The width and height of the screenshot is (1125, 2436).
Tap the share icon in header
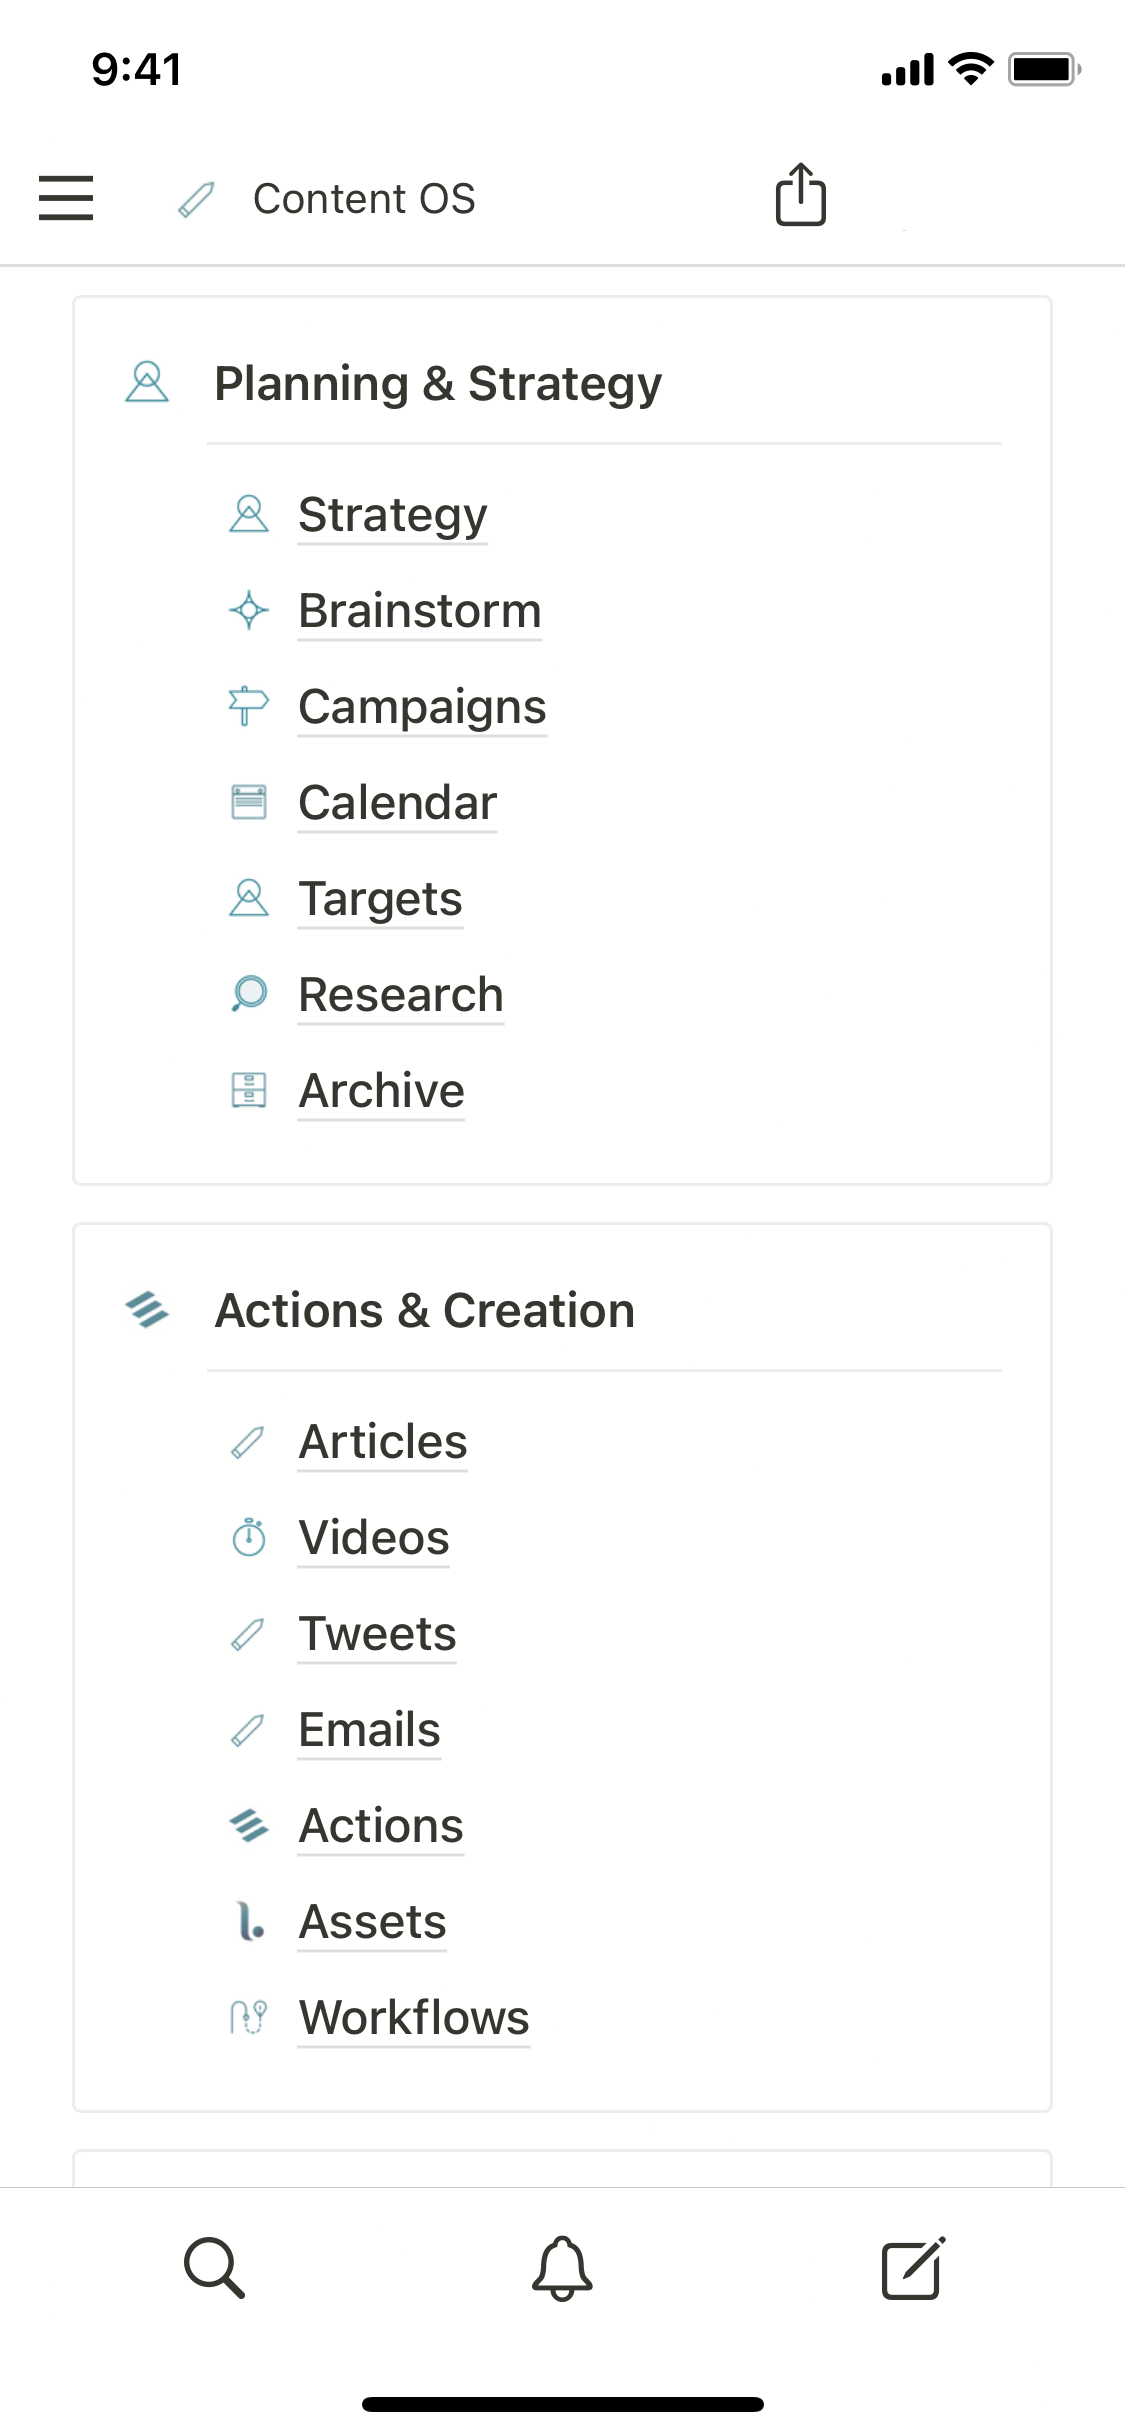pyautogui.click(x=800, y=195)
